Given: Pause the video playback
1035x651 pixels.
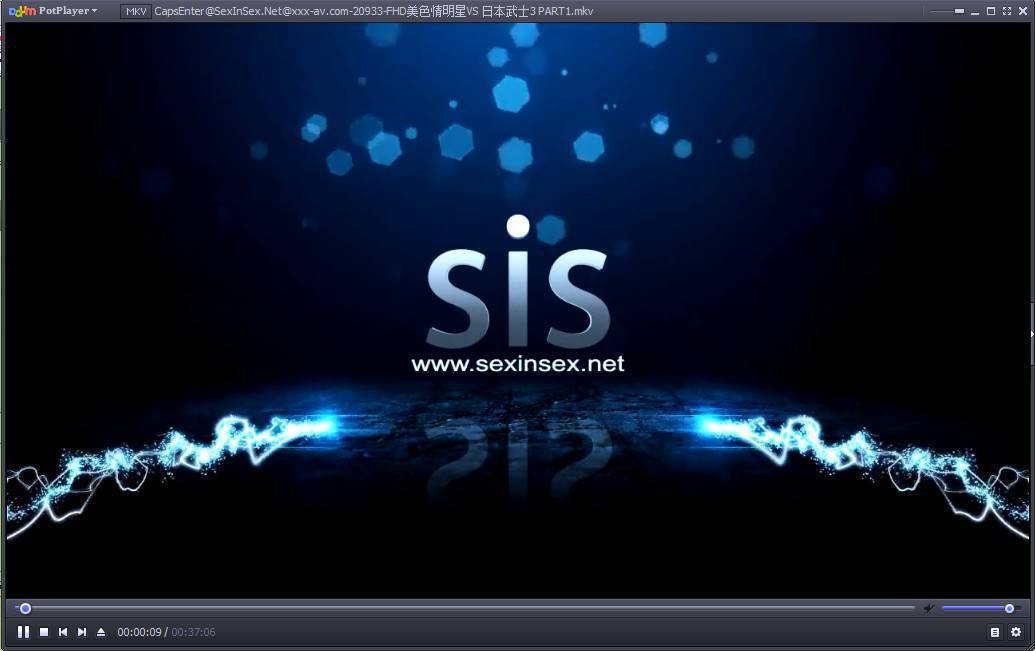Looking at the screenshot, I should 23,632.
